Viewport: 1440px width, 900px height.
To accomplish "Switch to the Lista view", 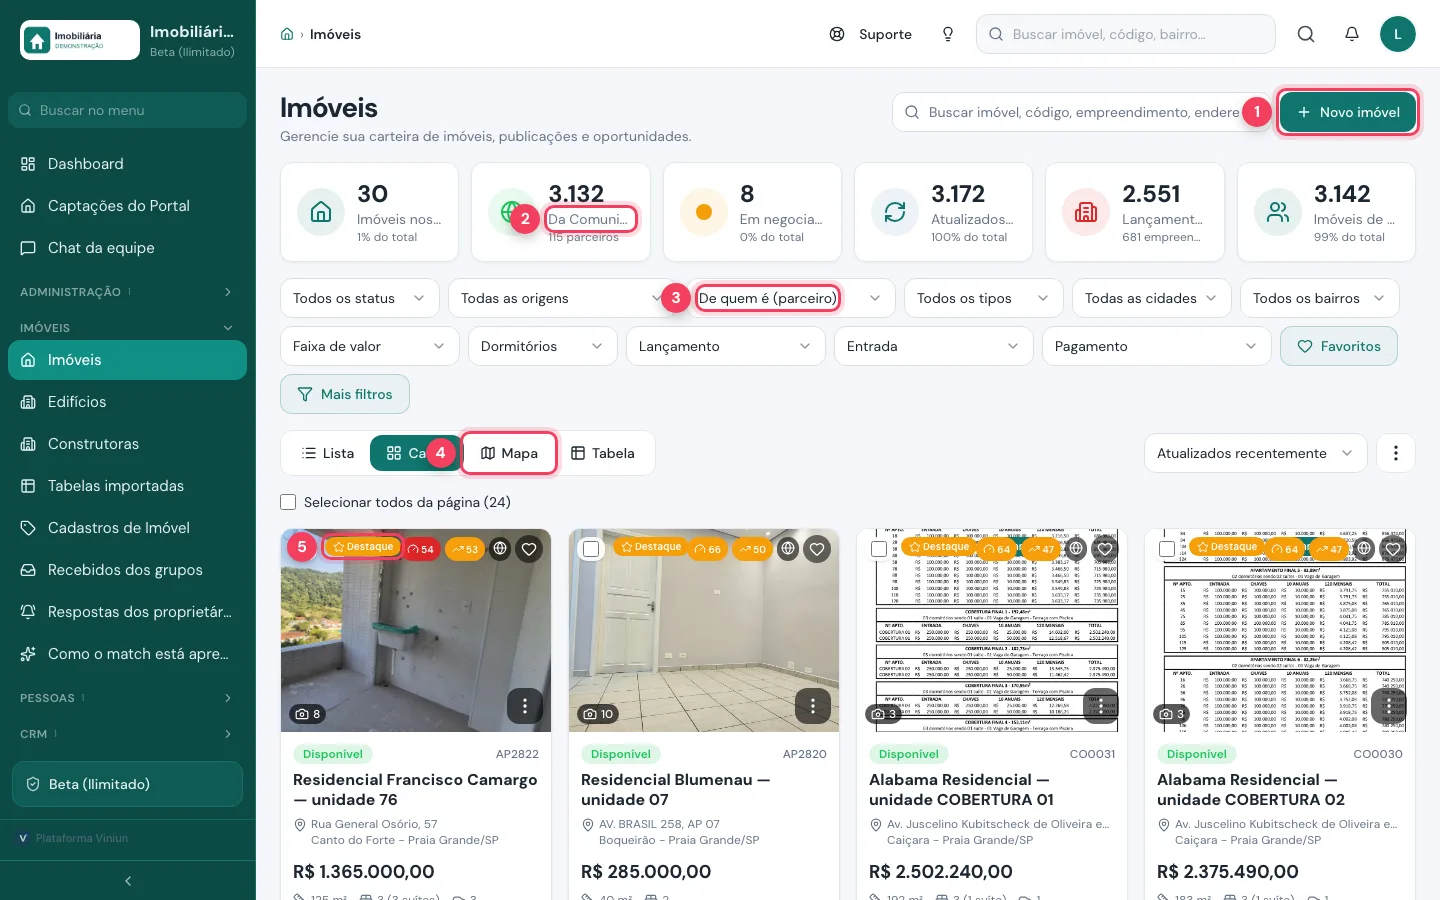I will [328, 453].
